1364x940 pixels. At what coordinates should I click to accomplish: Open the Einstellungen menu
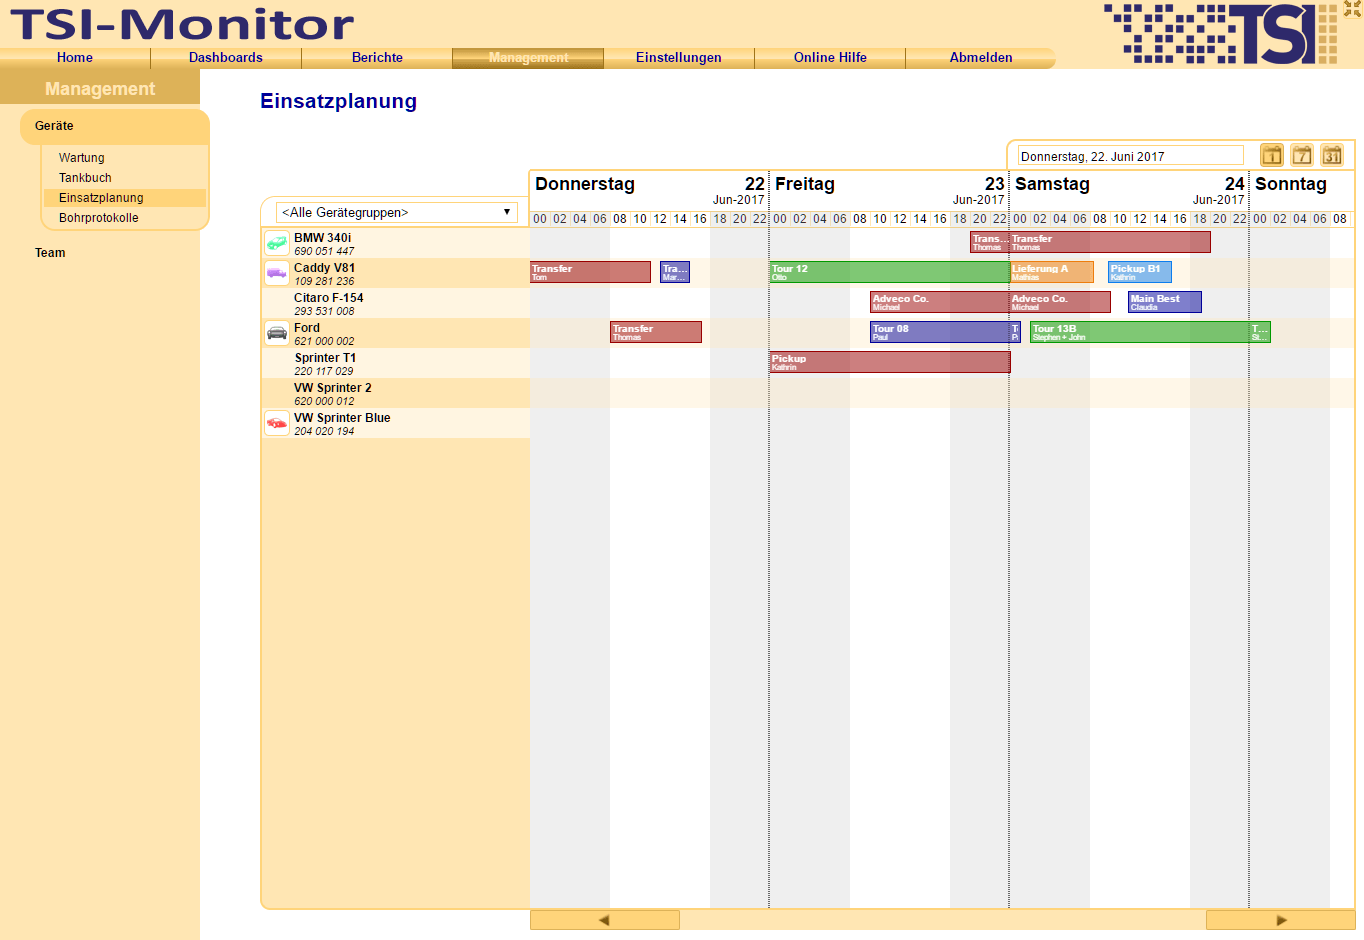(679, 58)
